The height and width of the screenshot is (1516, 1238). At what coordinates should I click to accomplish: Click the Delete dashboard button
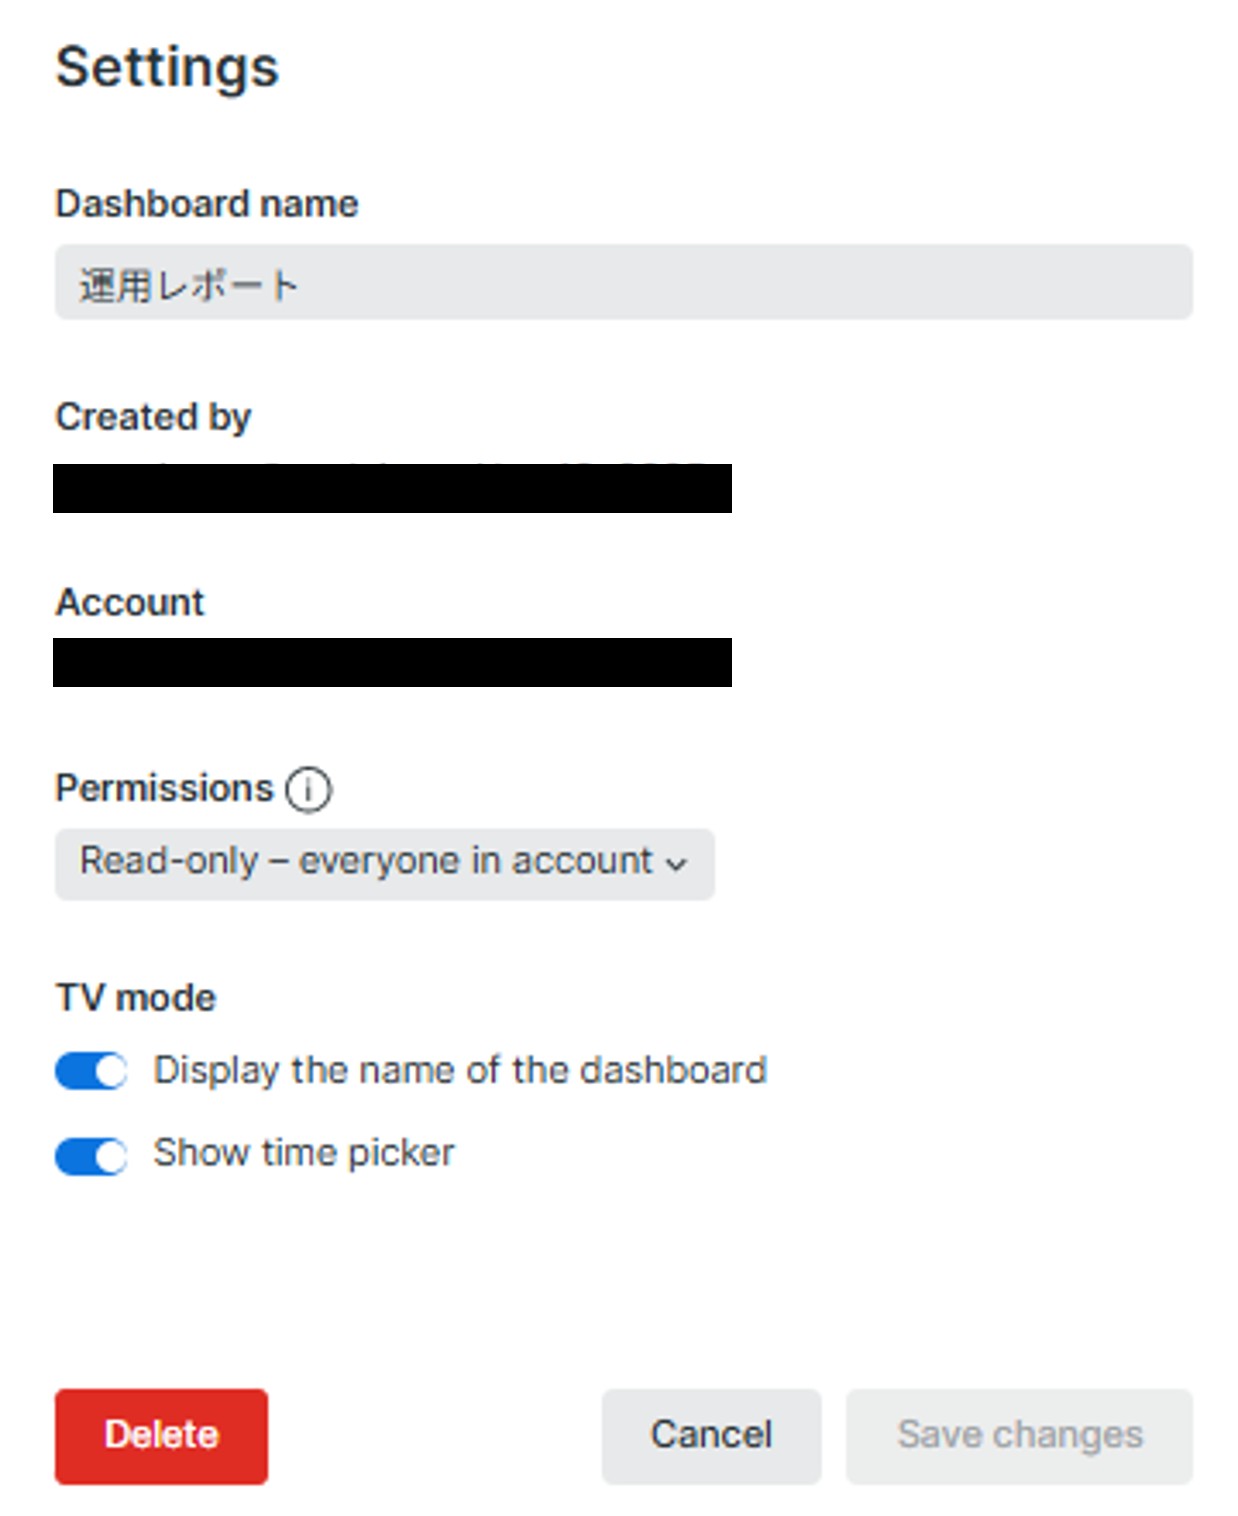161,1435
